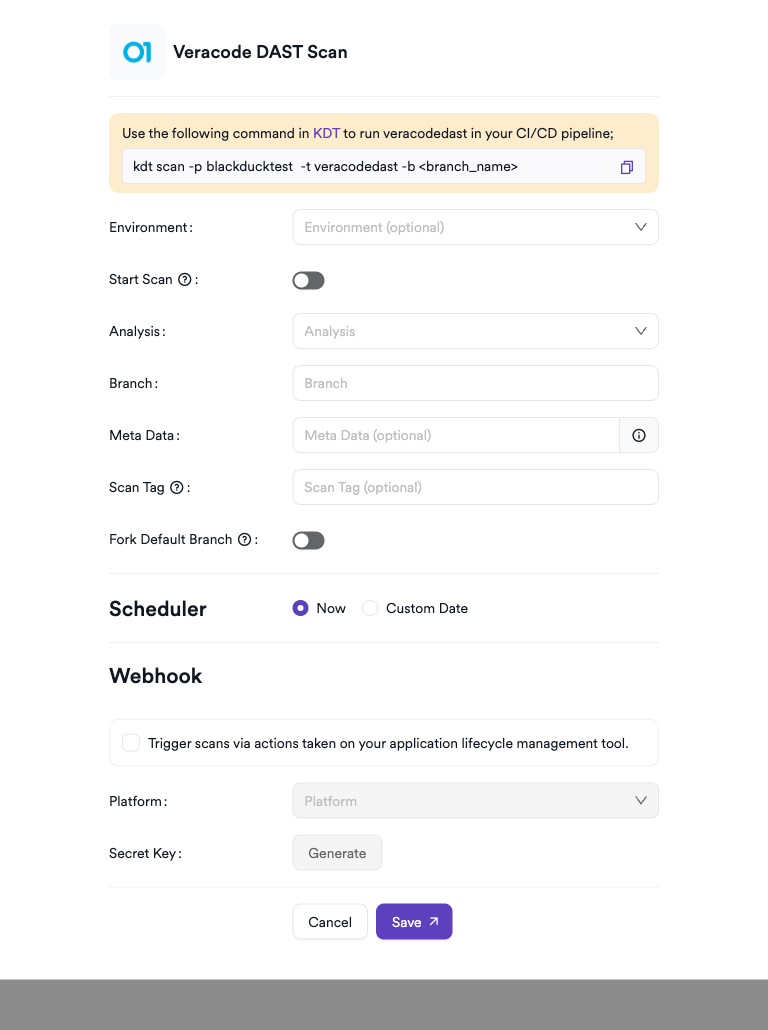Click the Fork Default Branch help icon
Image resolution: width=768 pixels, height=1030 pixels.
click(x=244, y=540)
